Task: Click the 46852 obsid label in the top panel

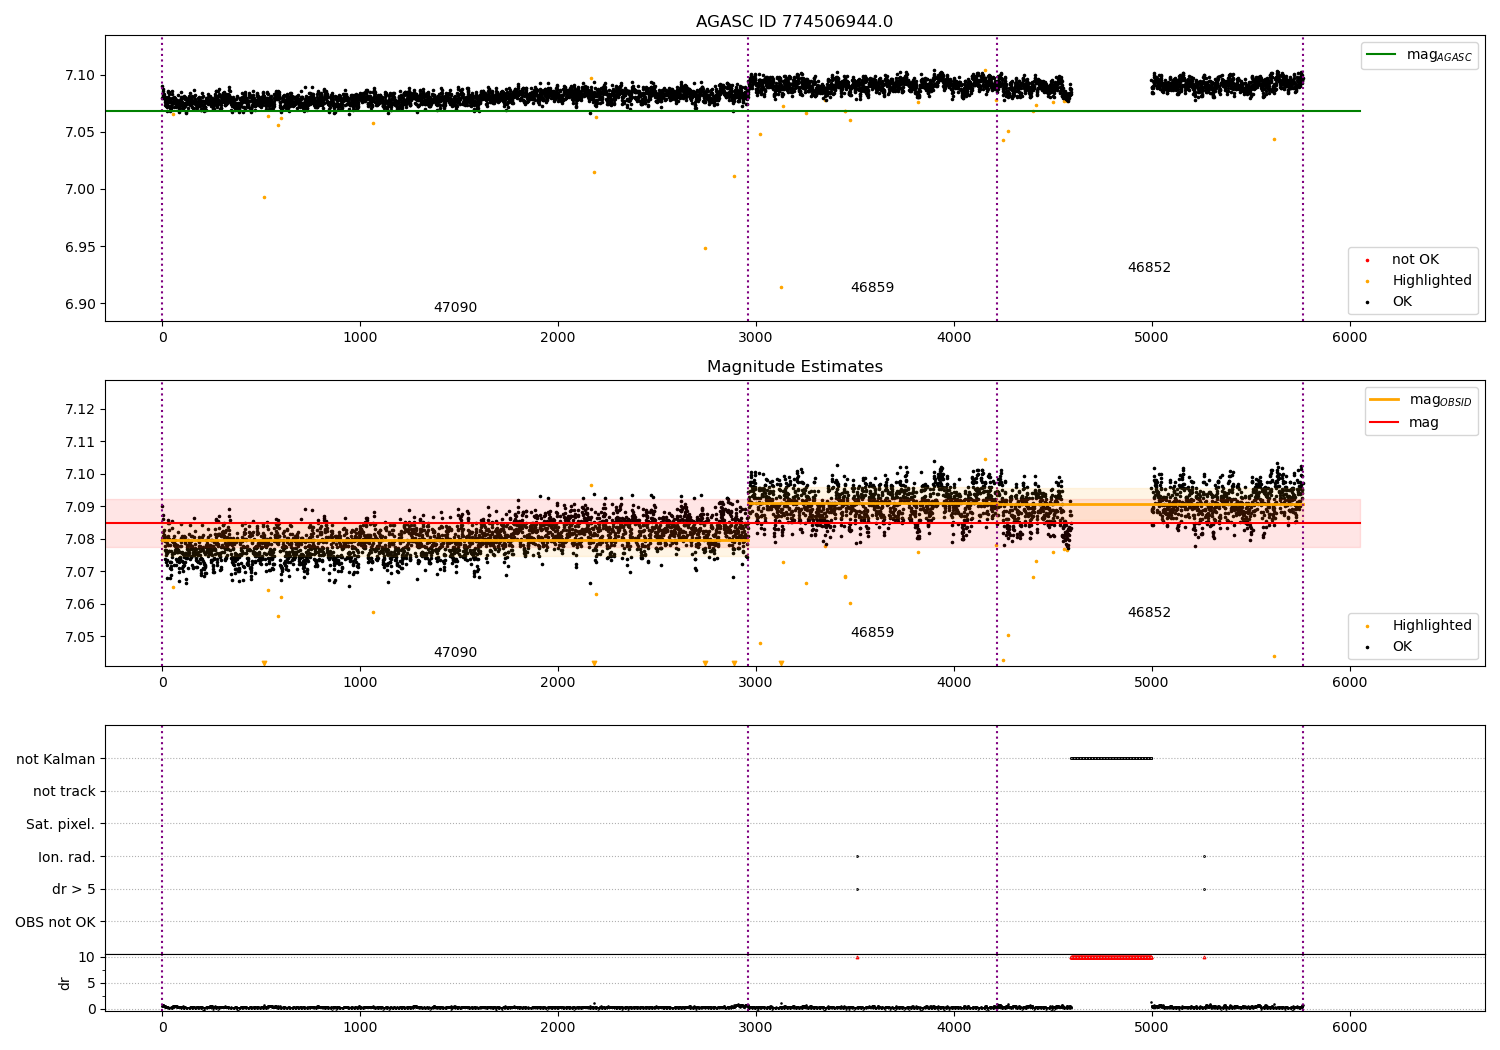Action: tap(1149, 268)
